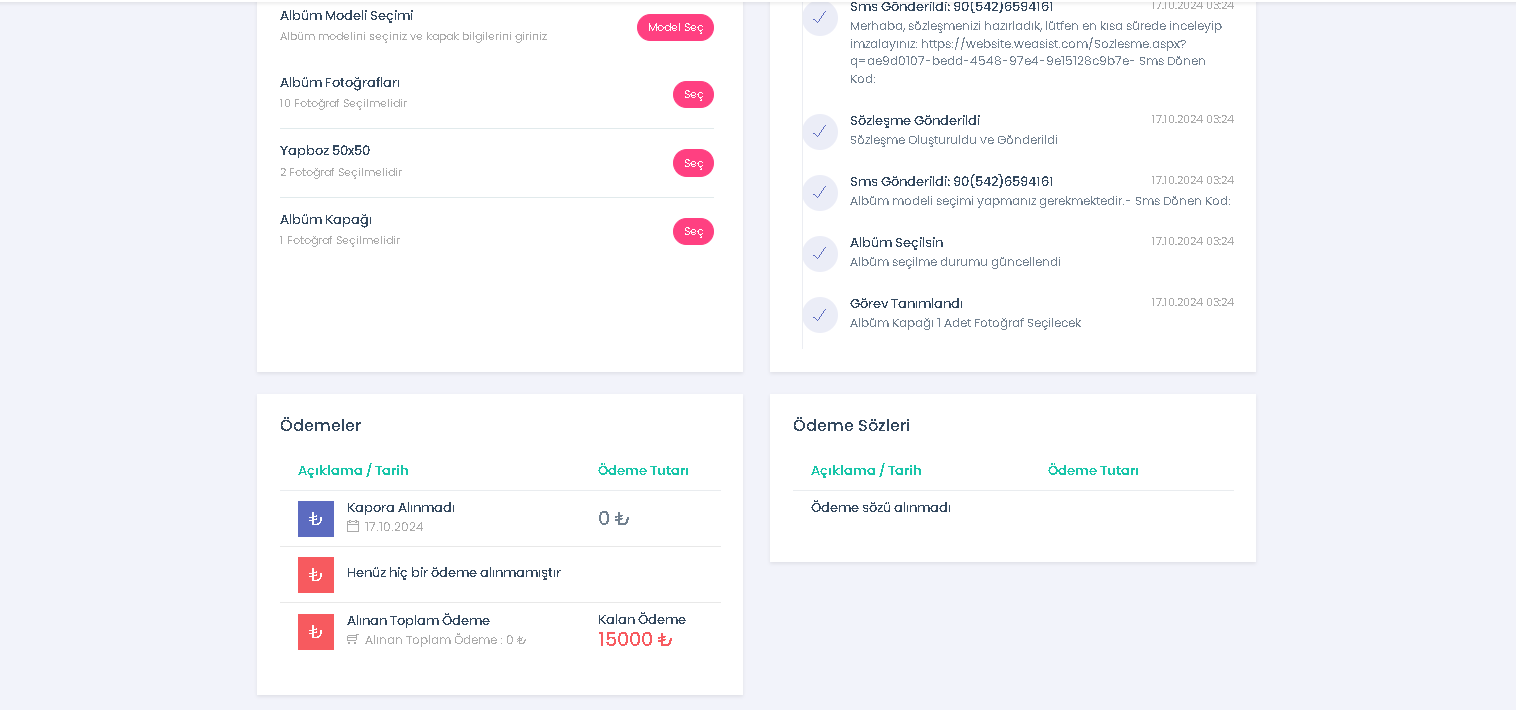Click the Albüm Modeli Seçimi title
The height and width of the screenshot is (710, 1516).
click(x=346, y=15)
